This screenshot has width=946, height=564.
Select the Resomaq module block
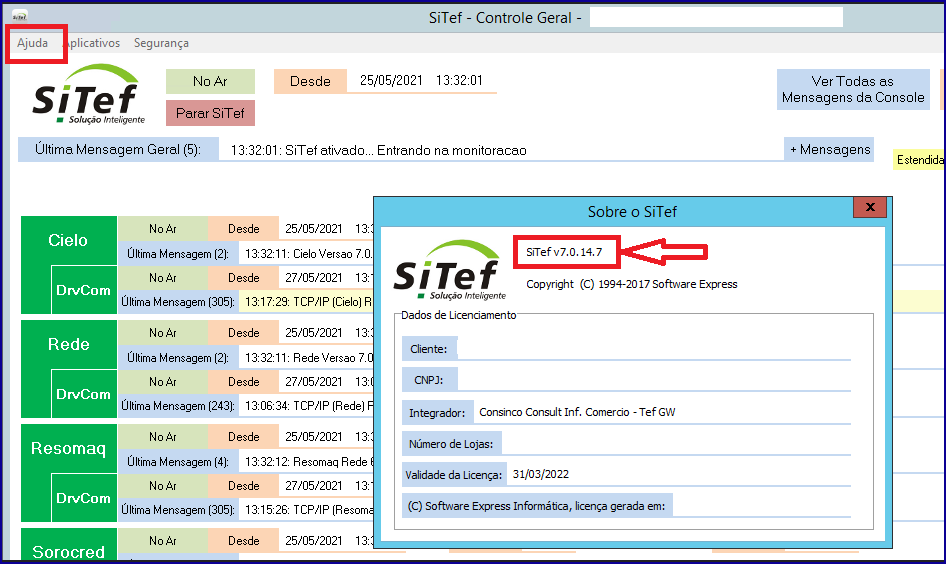point(68,448)
